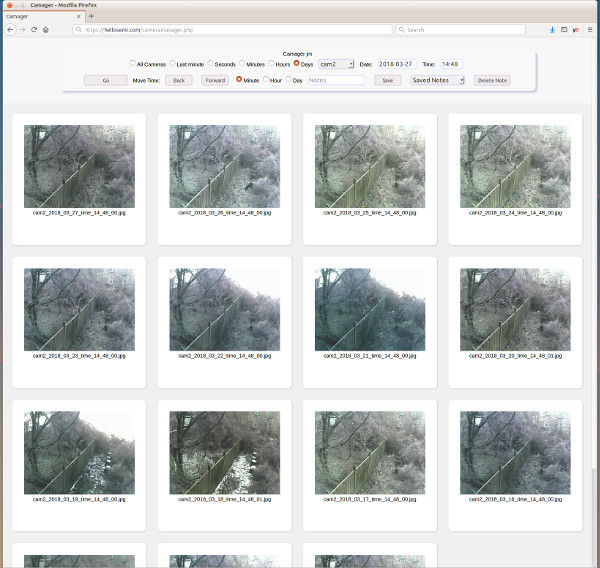The image size is (600, 568).
Task: Click the browser Search box
Action: coord(460,29)
